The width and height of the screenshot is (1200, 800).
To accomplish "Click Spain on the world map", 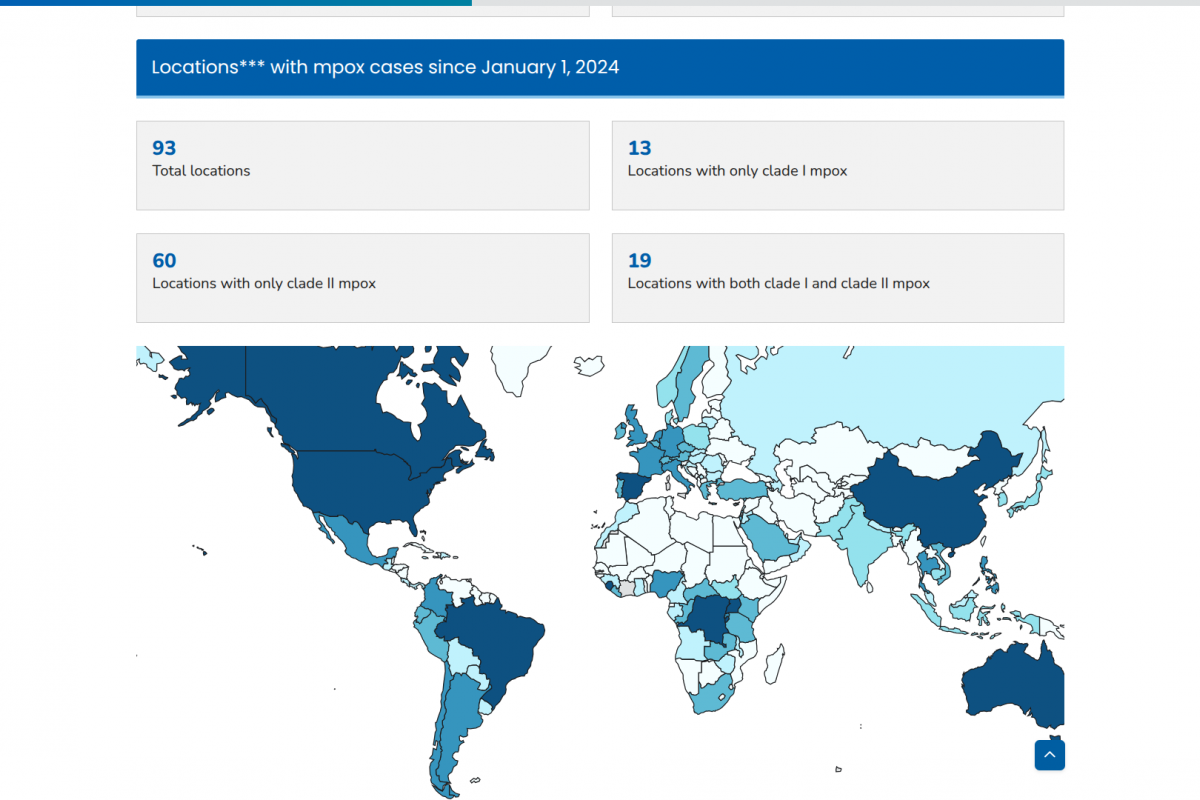I will coord(630,488).
